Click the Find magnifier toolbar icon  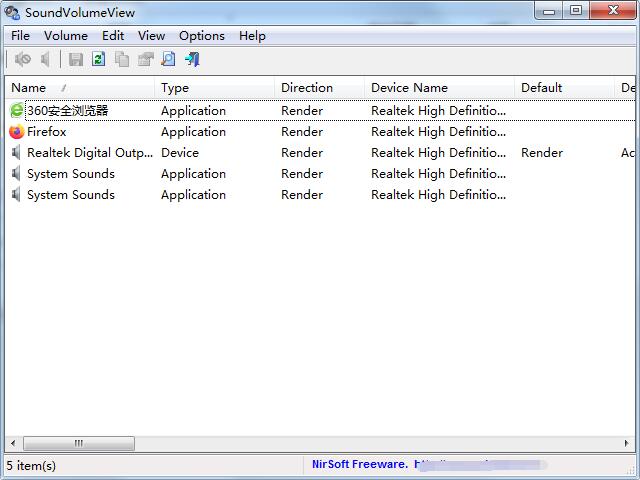tap(168, 60)
